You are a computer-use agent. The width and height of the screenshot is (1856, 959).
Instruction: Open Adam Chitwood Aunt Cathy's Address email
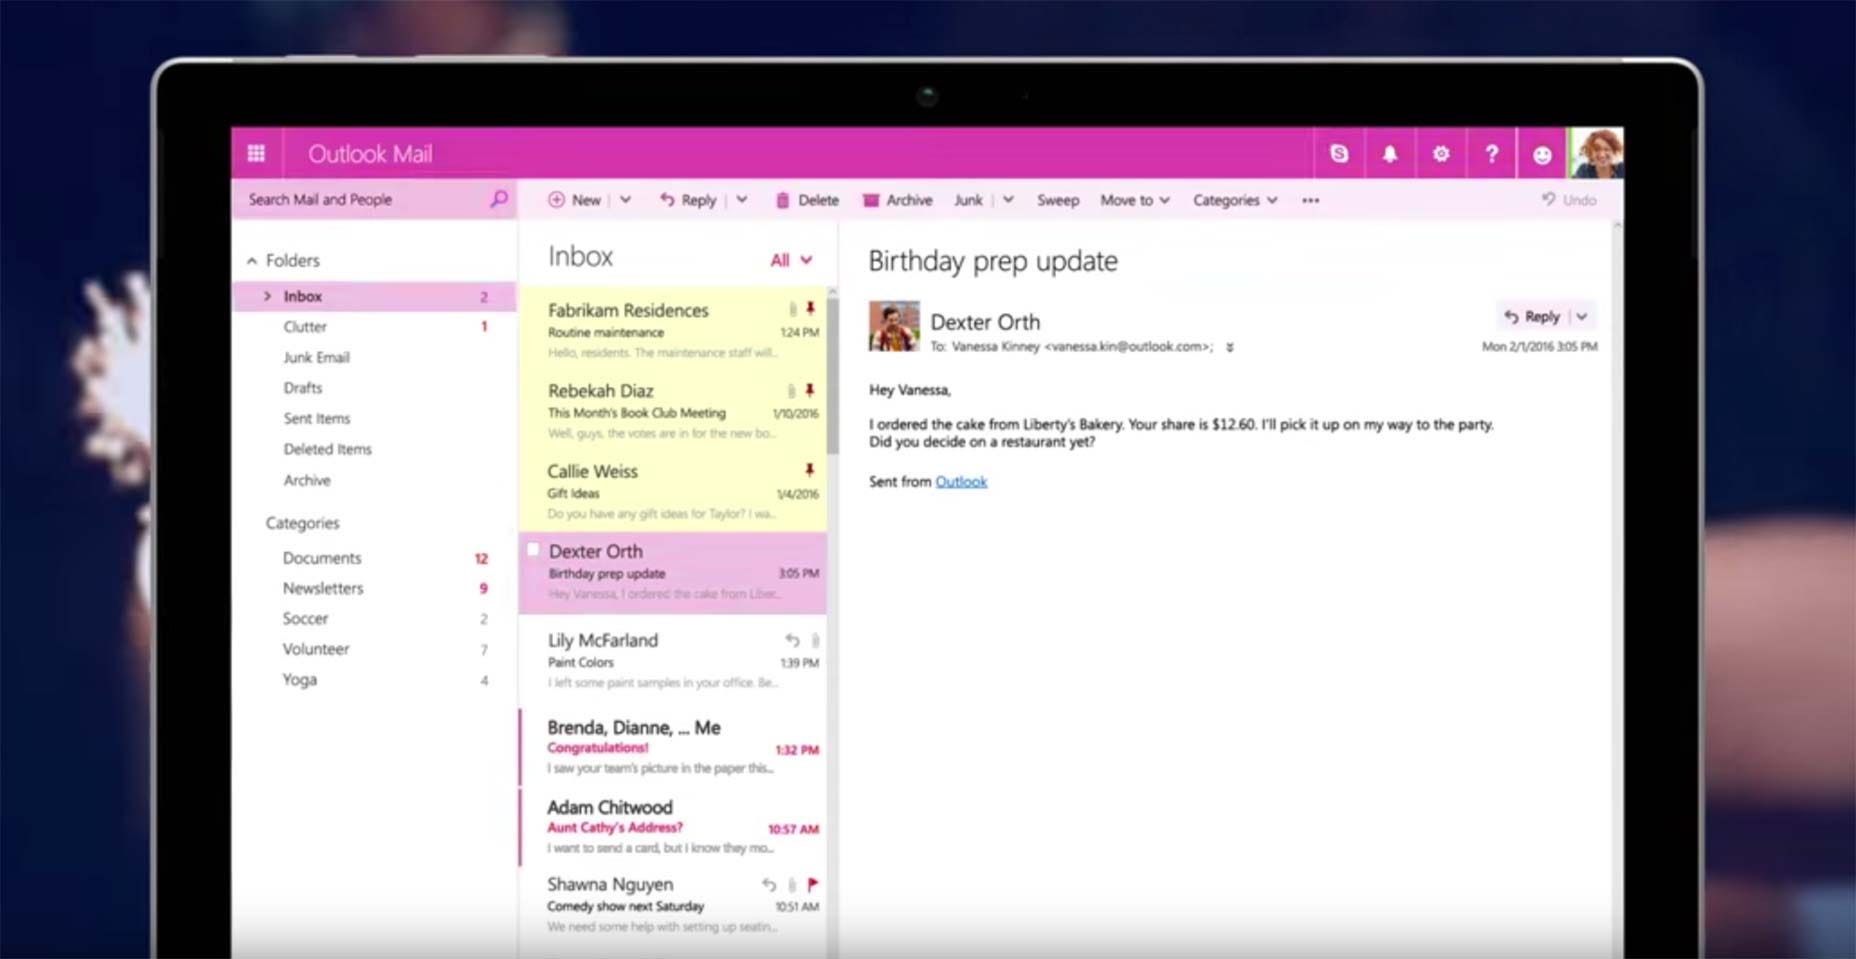click(673, 827)
